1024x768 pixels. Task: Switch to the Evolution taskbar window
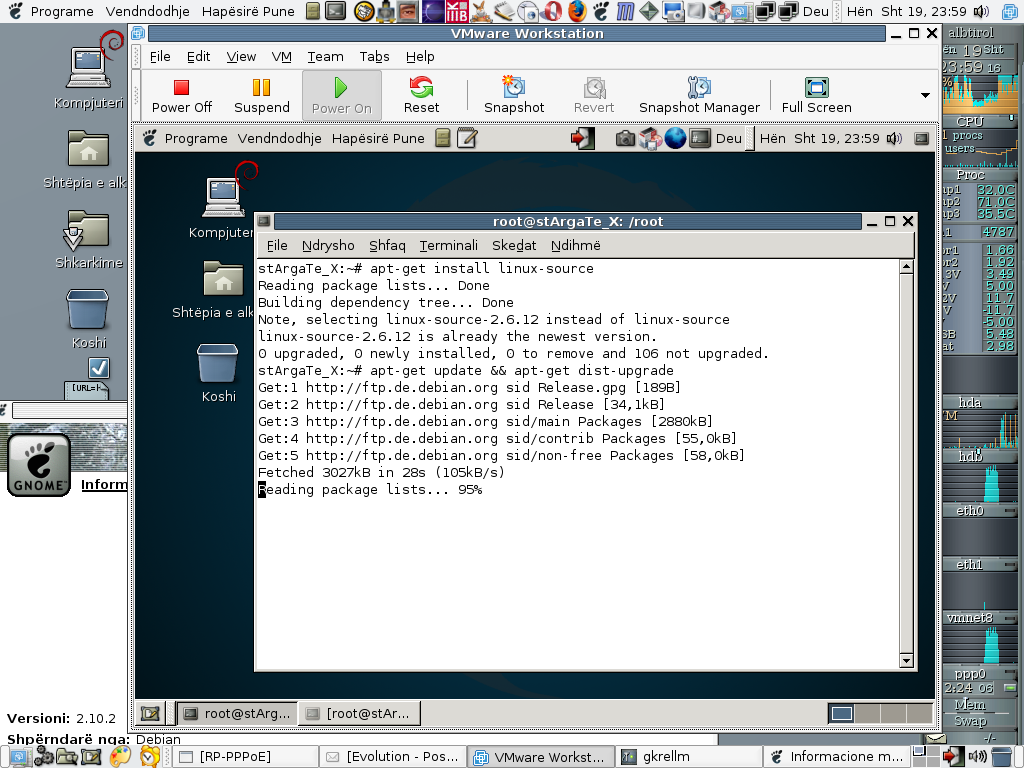394,756
